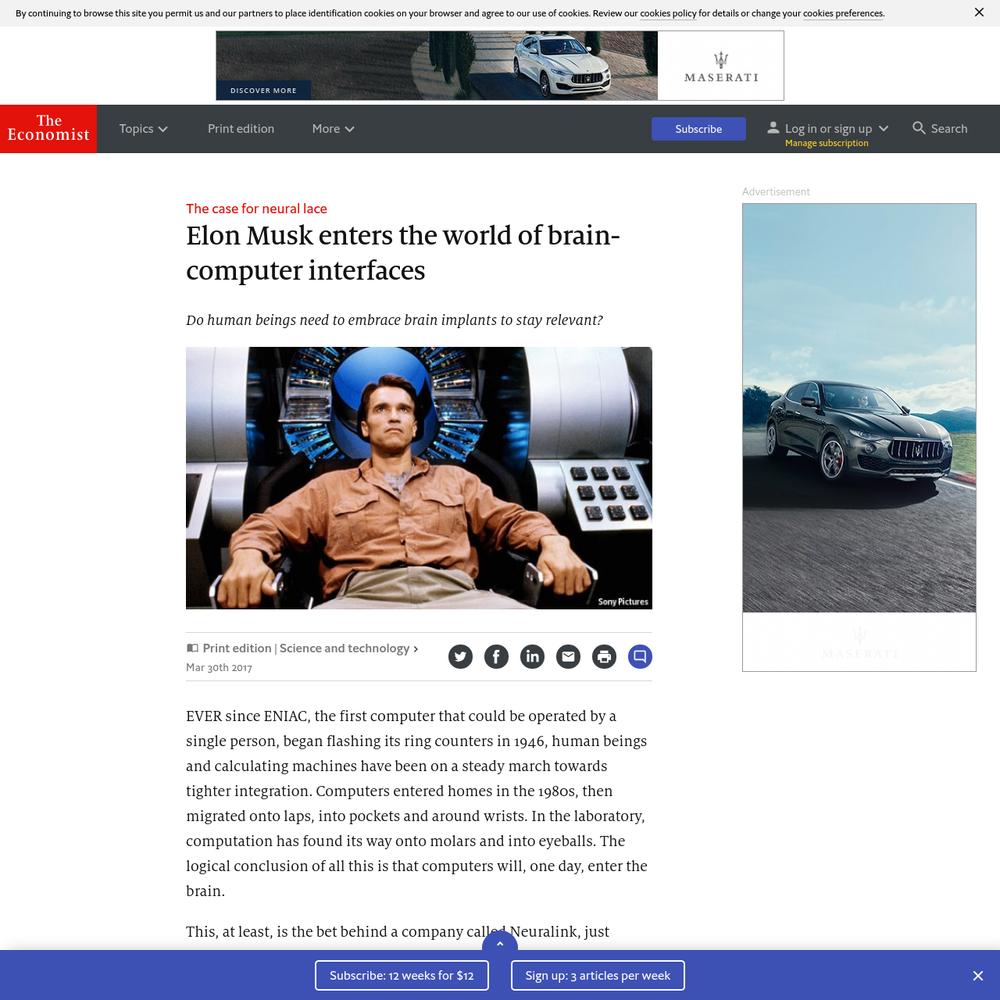The image size is (1000, 1000).
Task: Open the cookies policy link
Action: pyautogui.click(x=668, y=13)
